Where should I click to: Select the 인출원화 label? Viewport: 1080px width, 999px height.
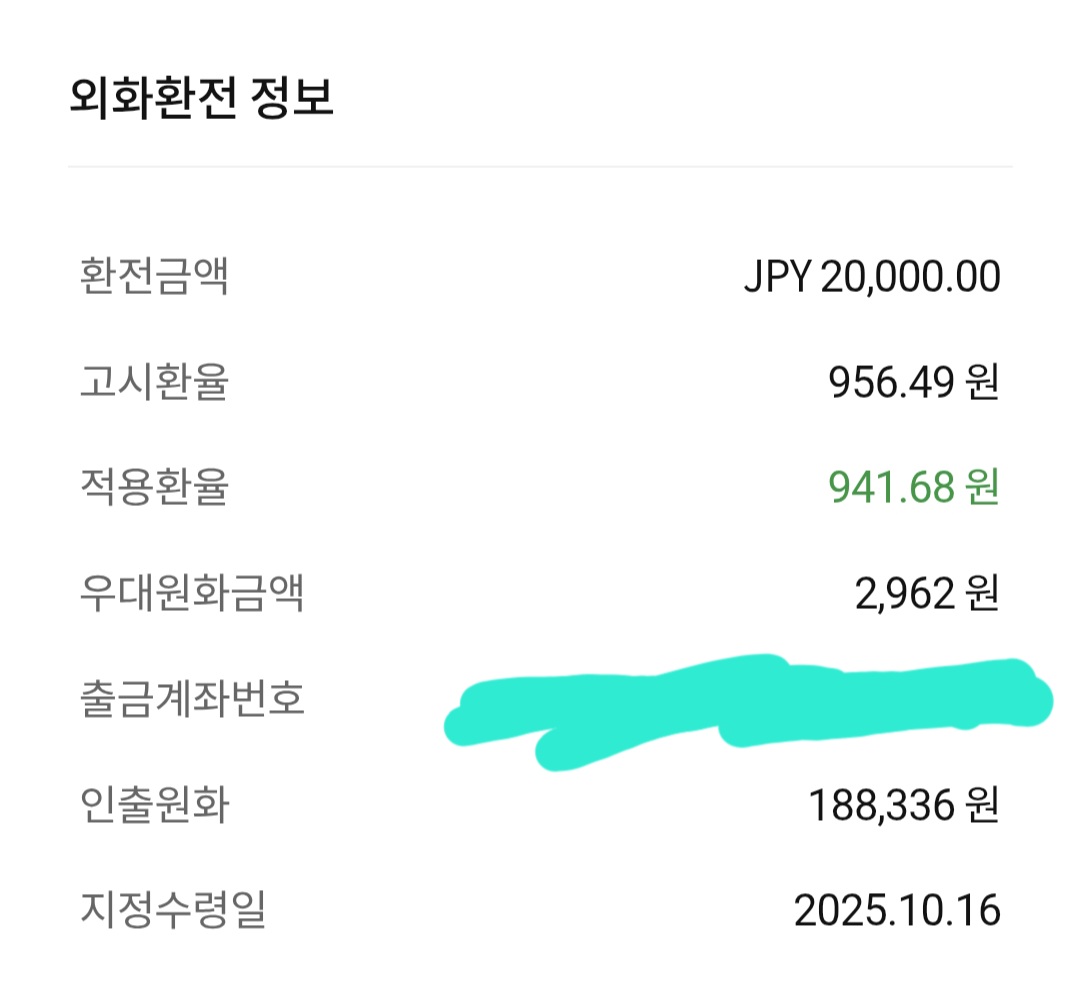pos(154,805)
